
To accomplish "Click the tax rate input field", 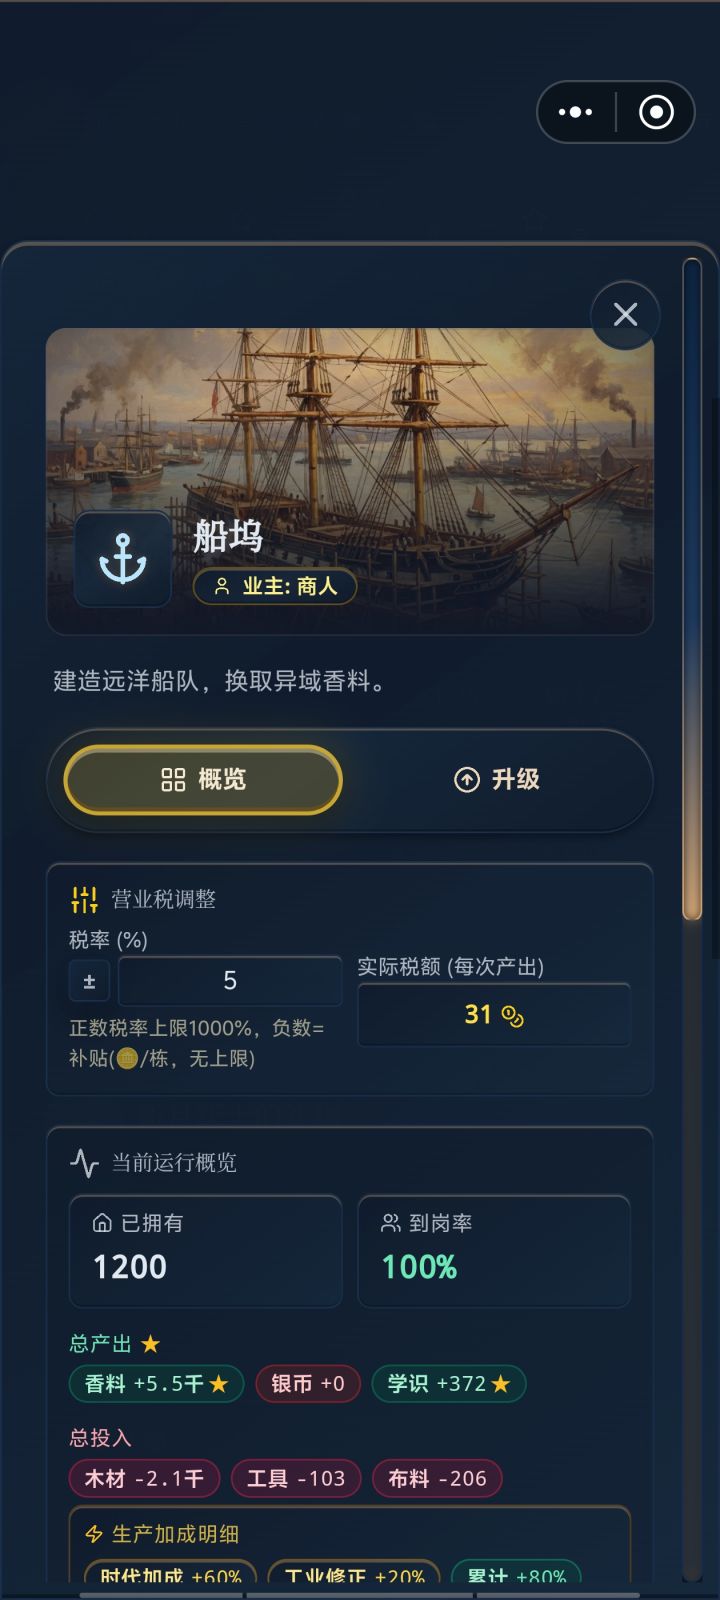I will click(x=230, y=981).
